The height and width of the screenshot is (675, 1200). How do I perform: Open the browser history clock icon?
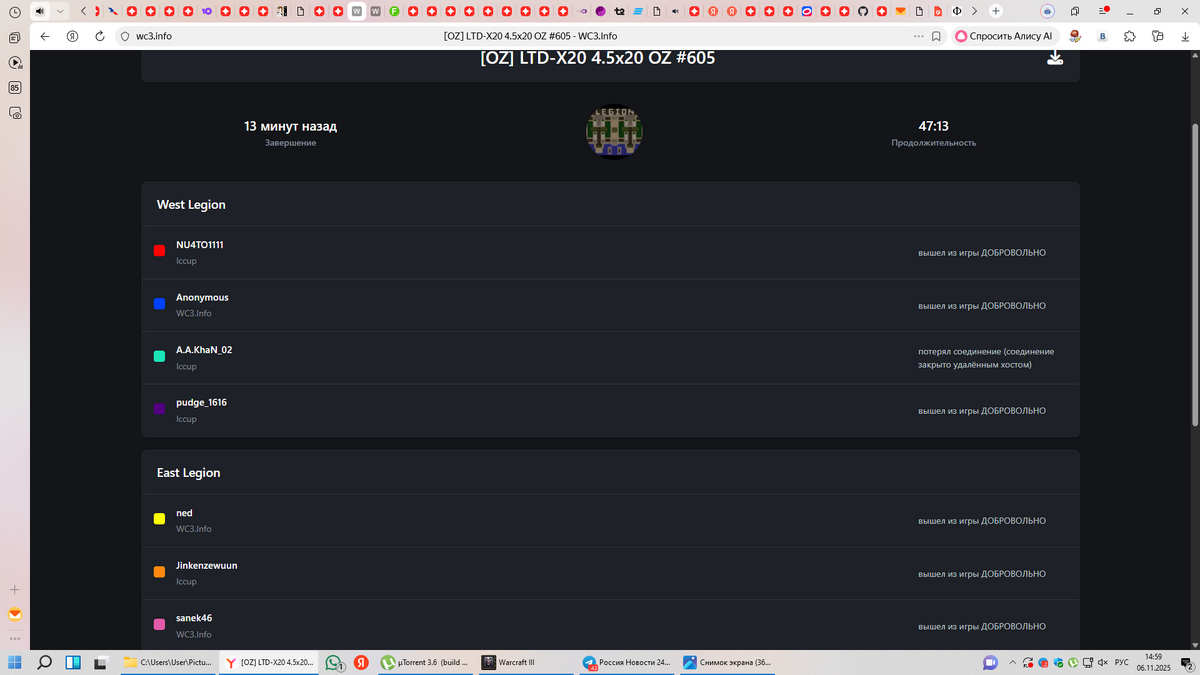click(x=15, y=12)
